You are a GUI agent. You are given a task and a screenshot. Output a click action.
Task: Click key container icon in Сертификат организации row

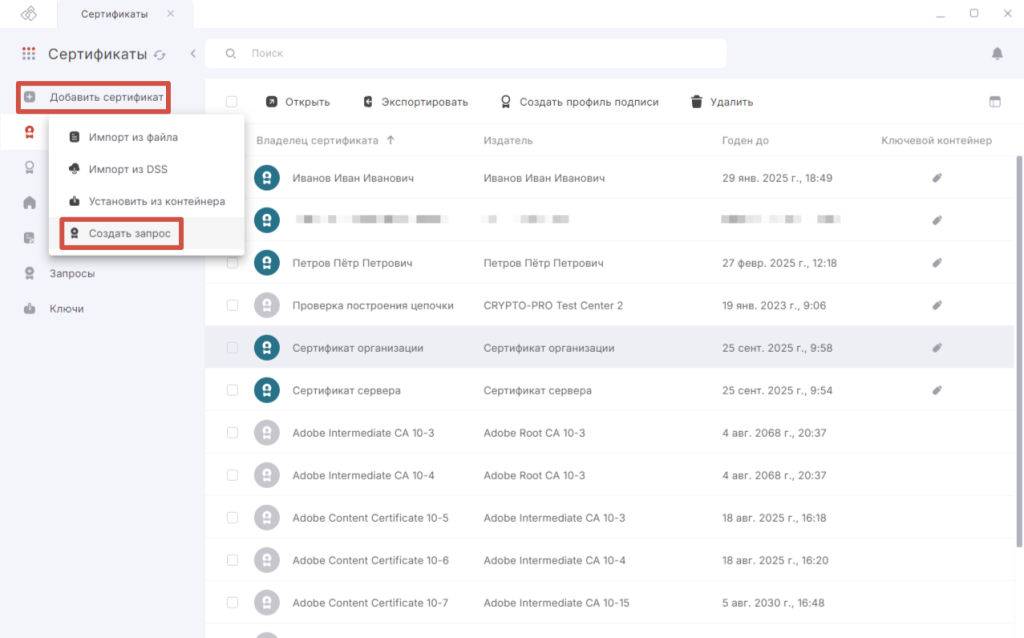tap(937, 347)
